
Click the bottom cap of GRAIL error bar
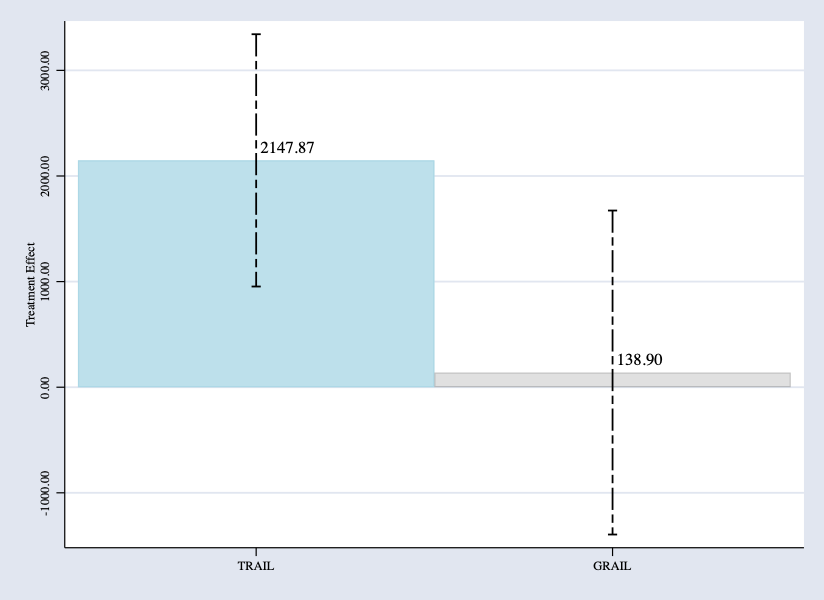pos(612,534)
